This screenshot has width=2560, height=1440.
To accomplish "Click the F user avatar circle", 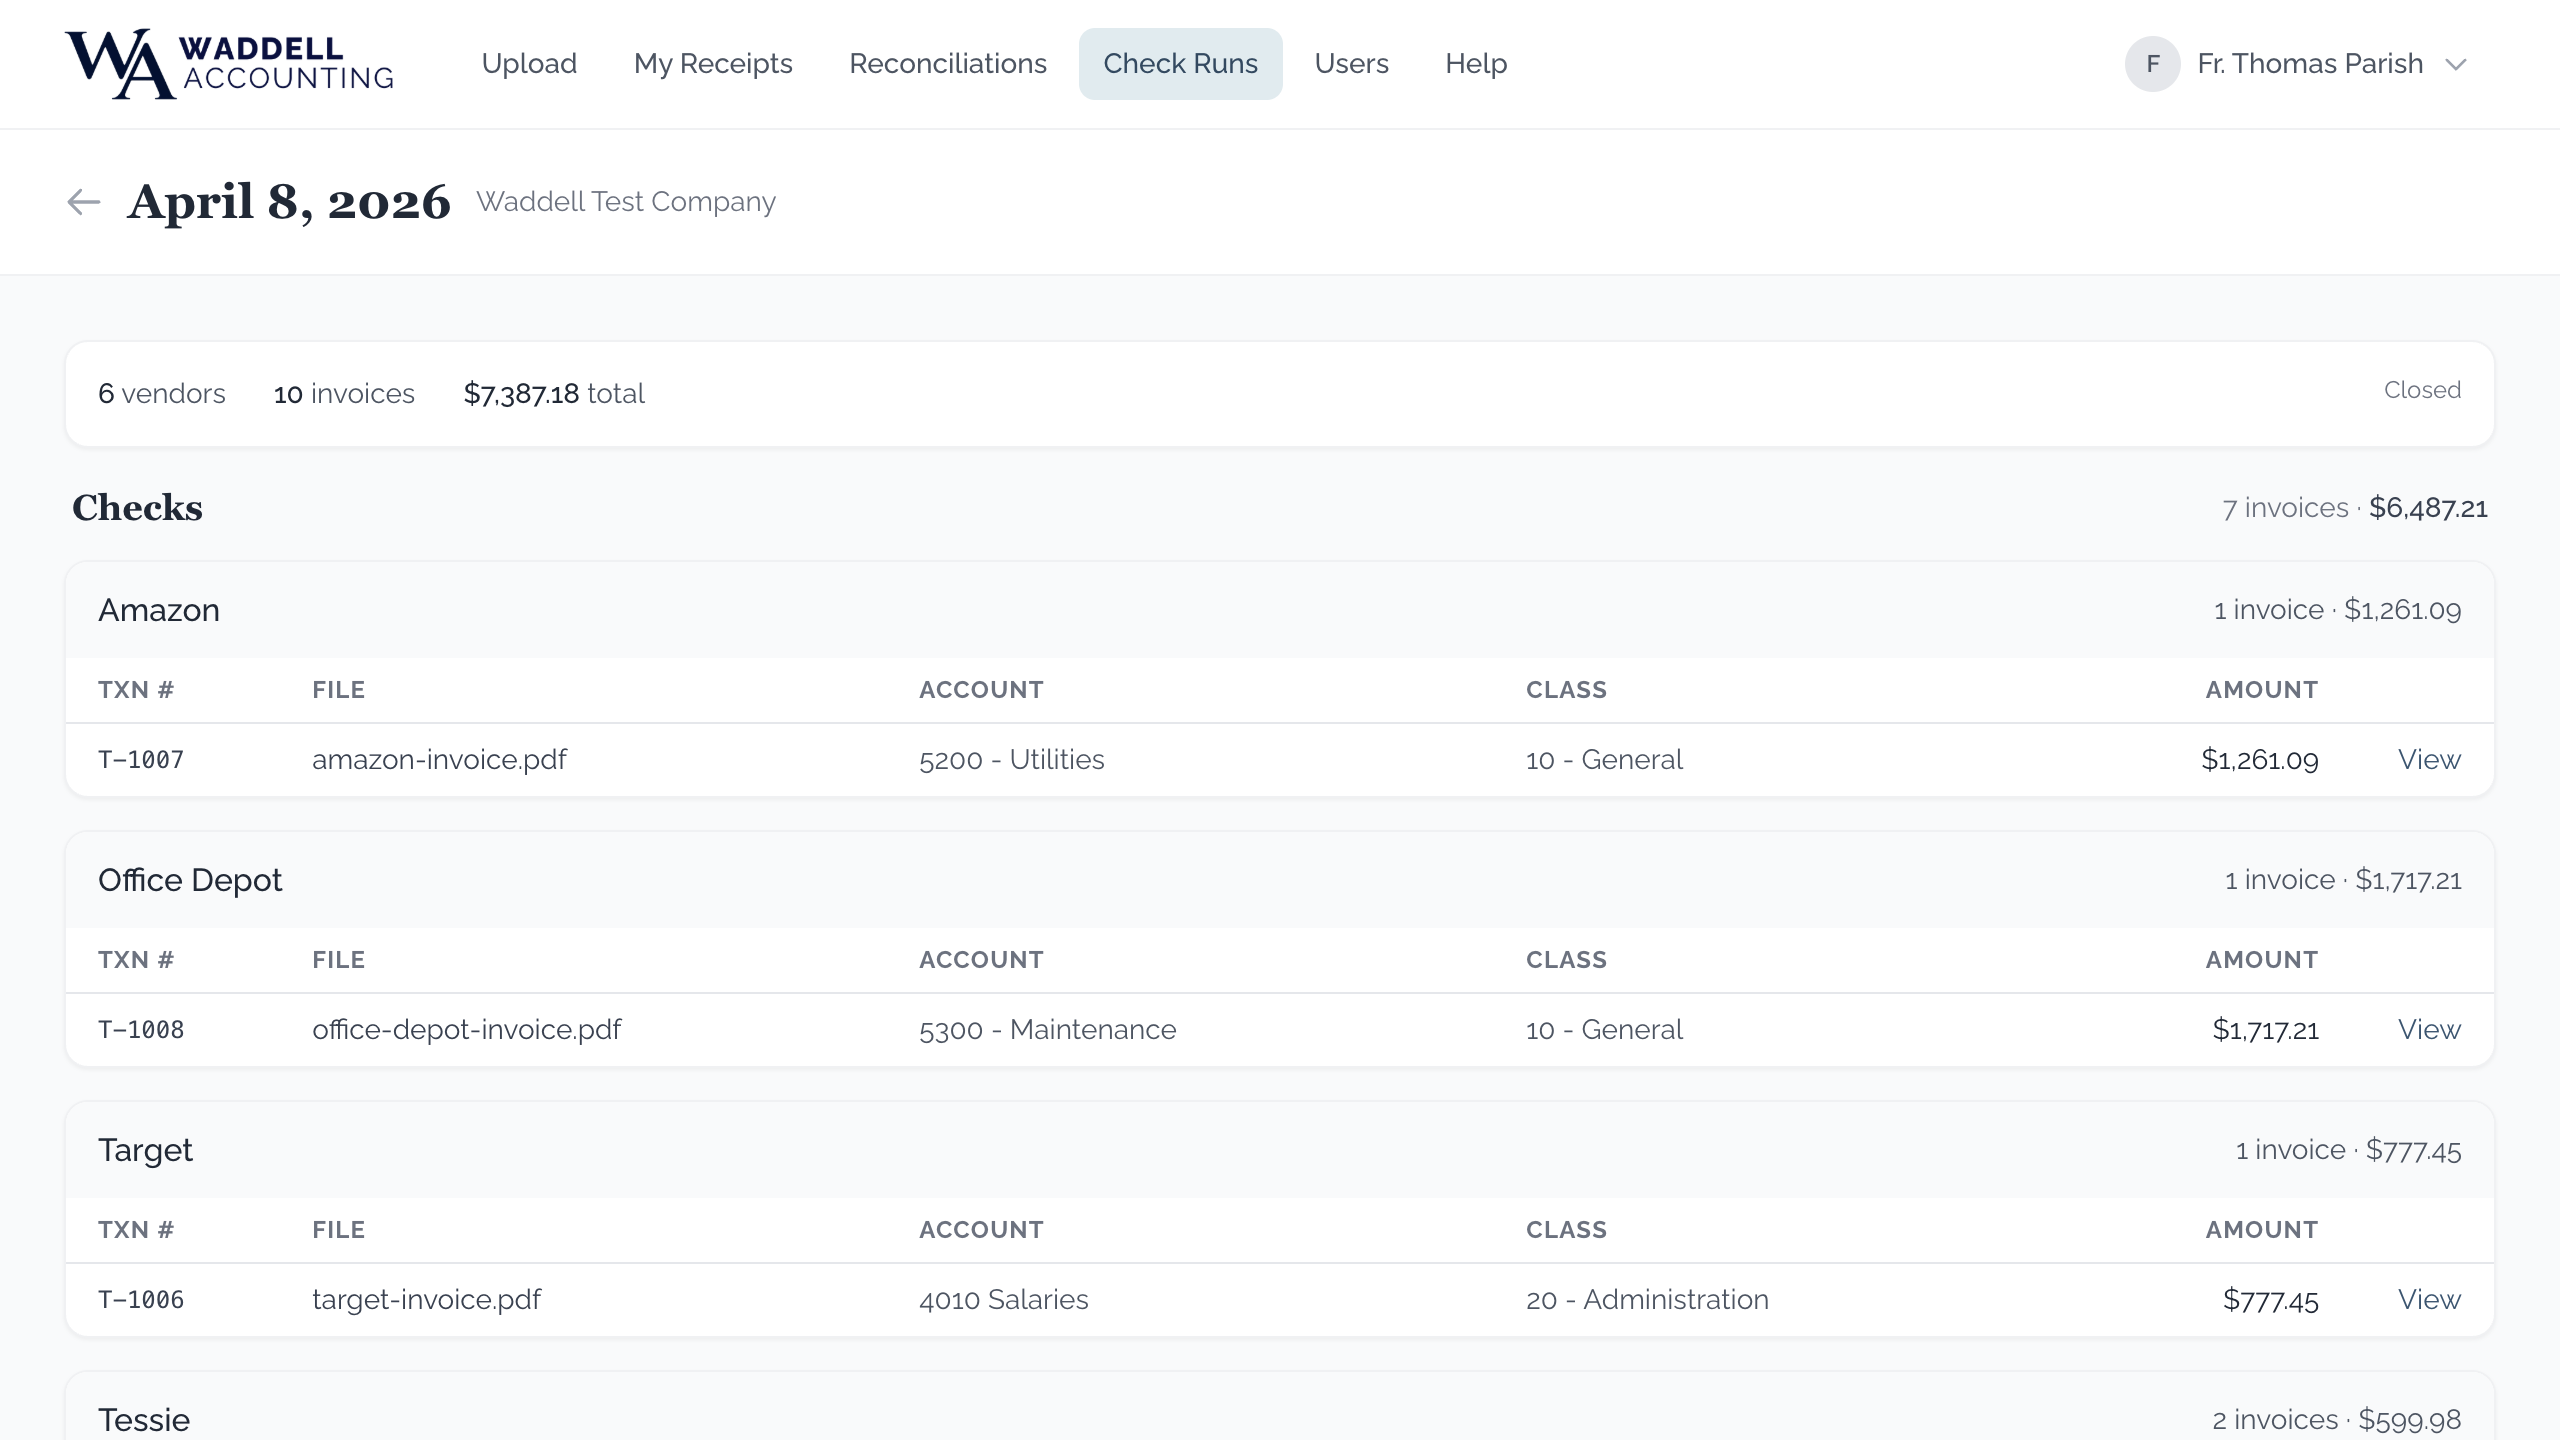I will point(2152,64).
